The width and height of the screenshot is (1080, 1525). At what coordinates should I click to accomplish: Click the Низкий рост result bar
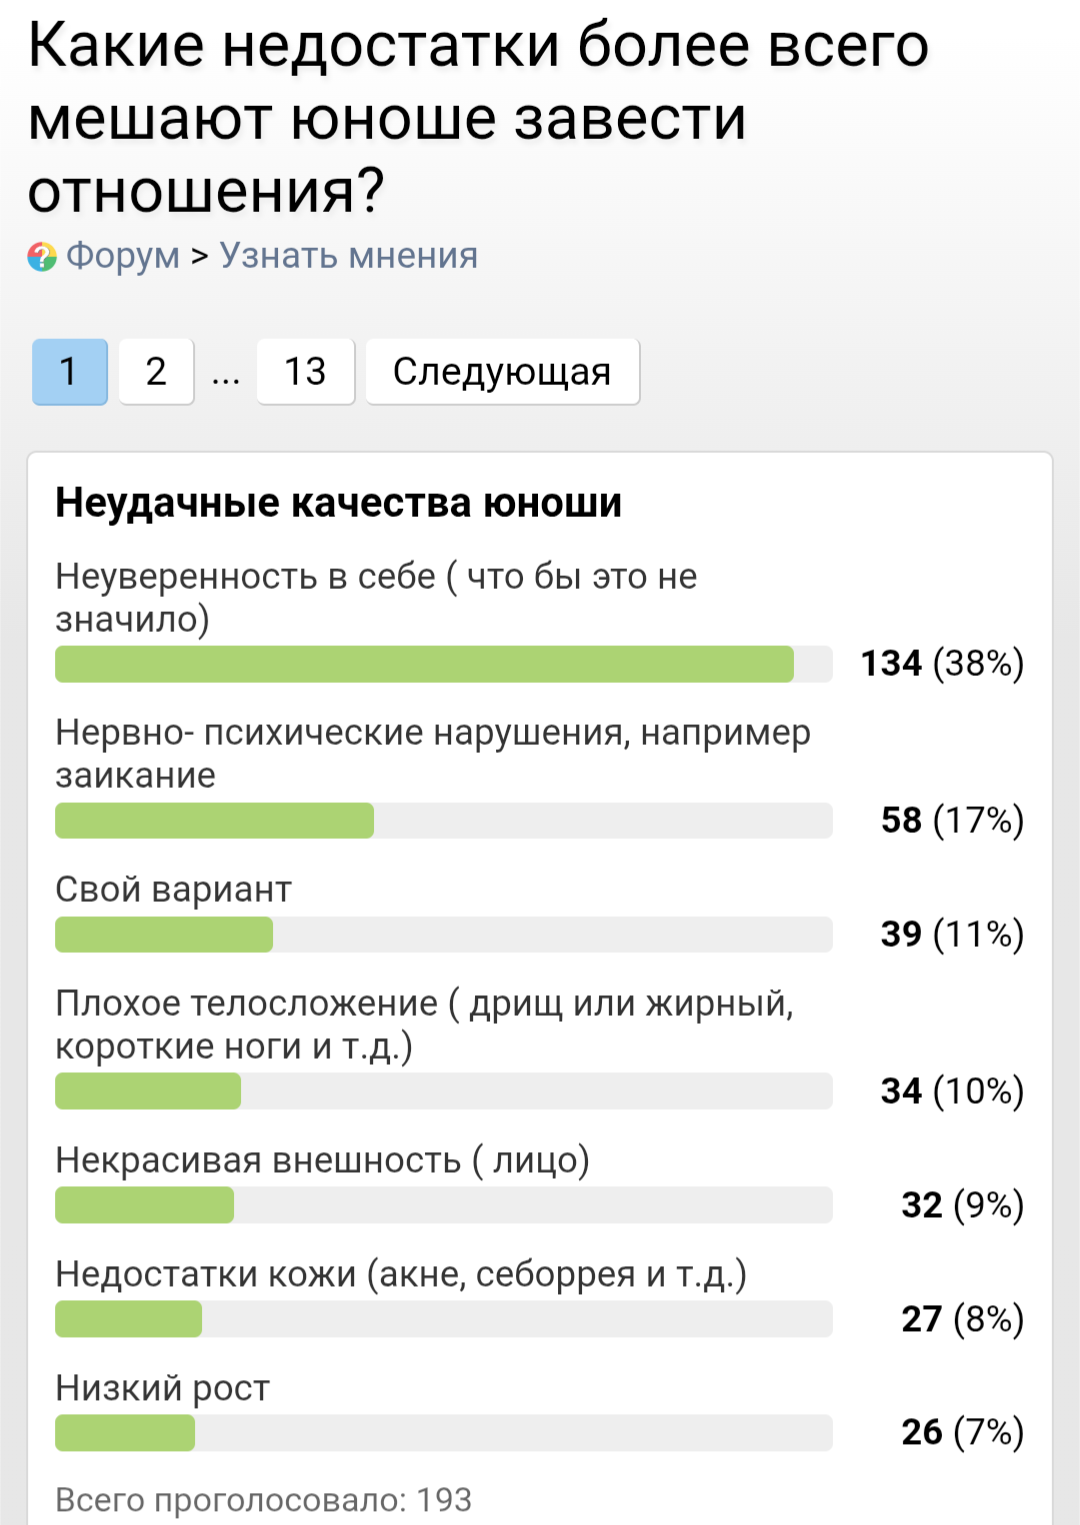125,1433
